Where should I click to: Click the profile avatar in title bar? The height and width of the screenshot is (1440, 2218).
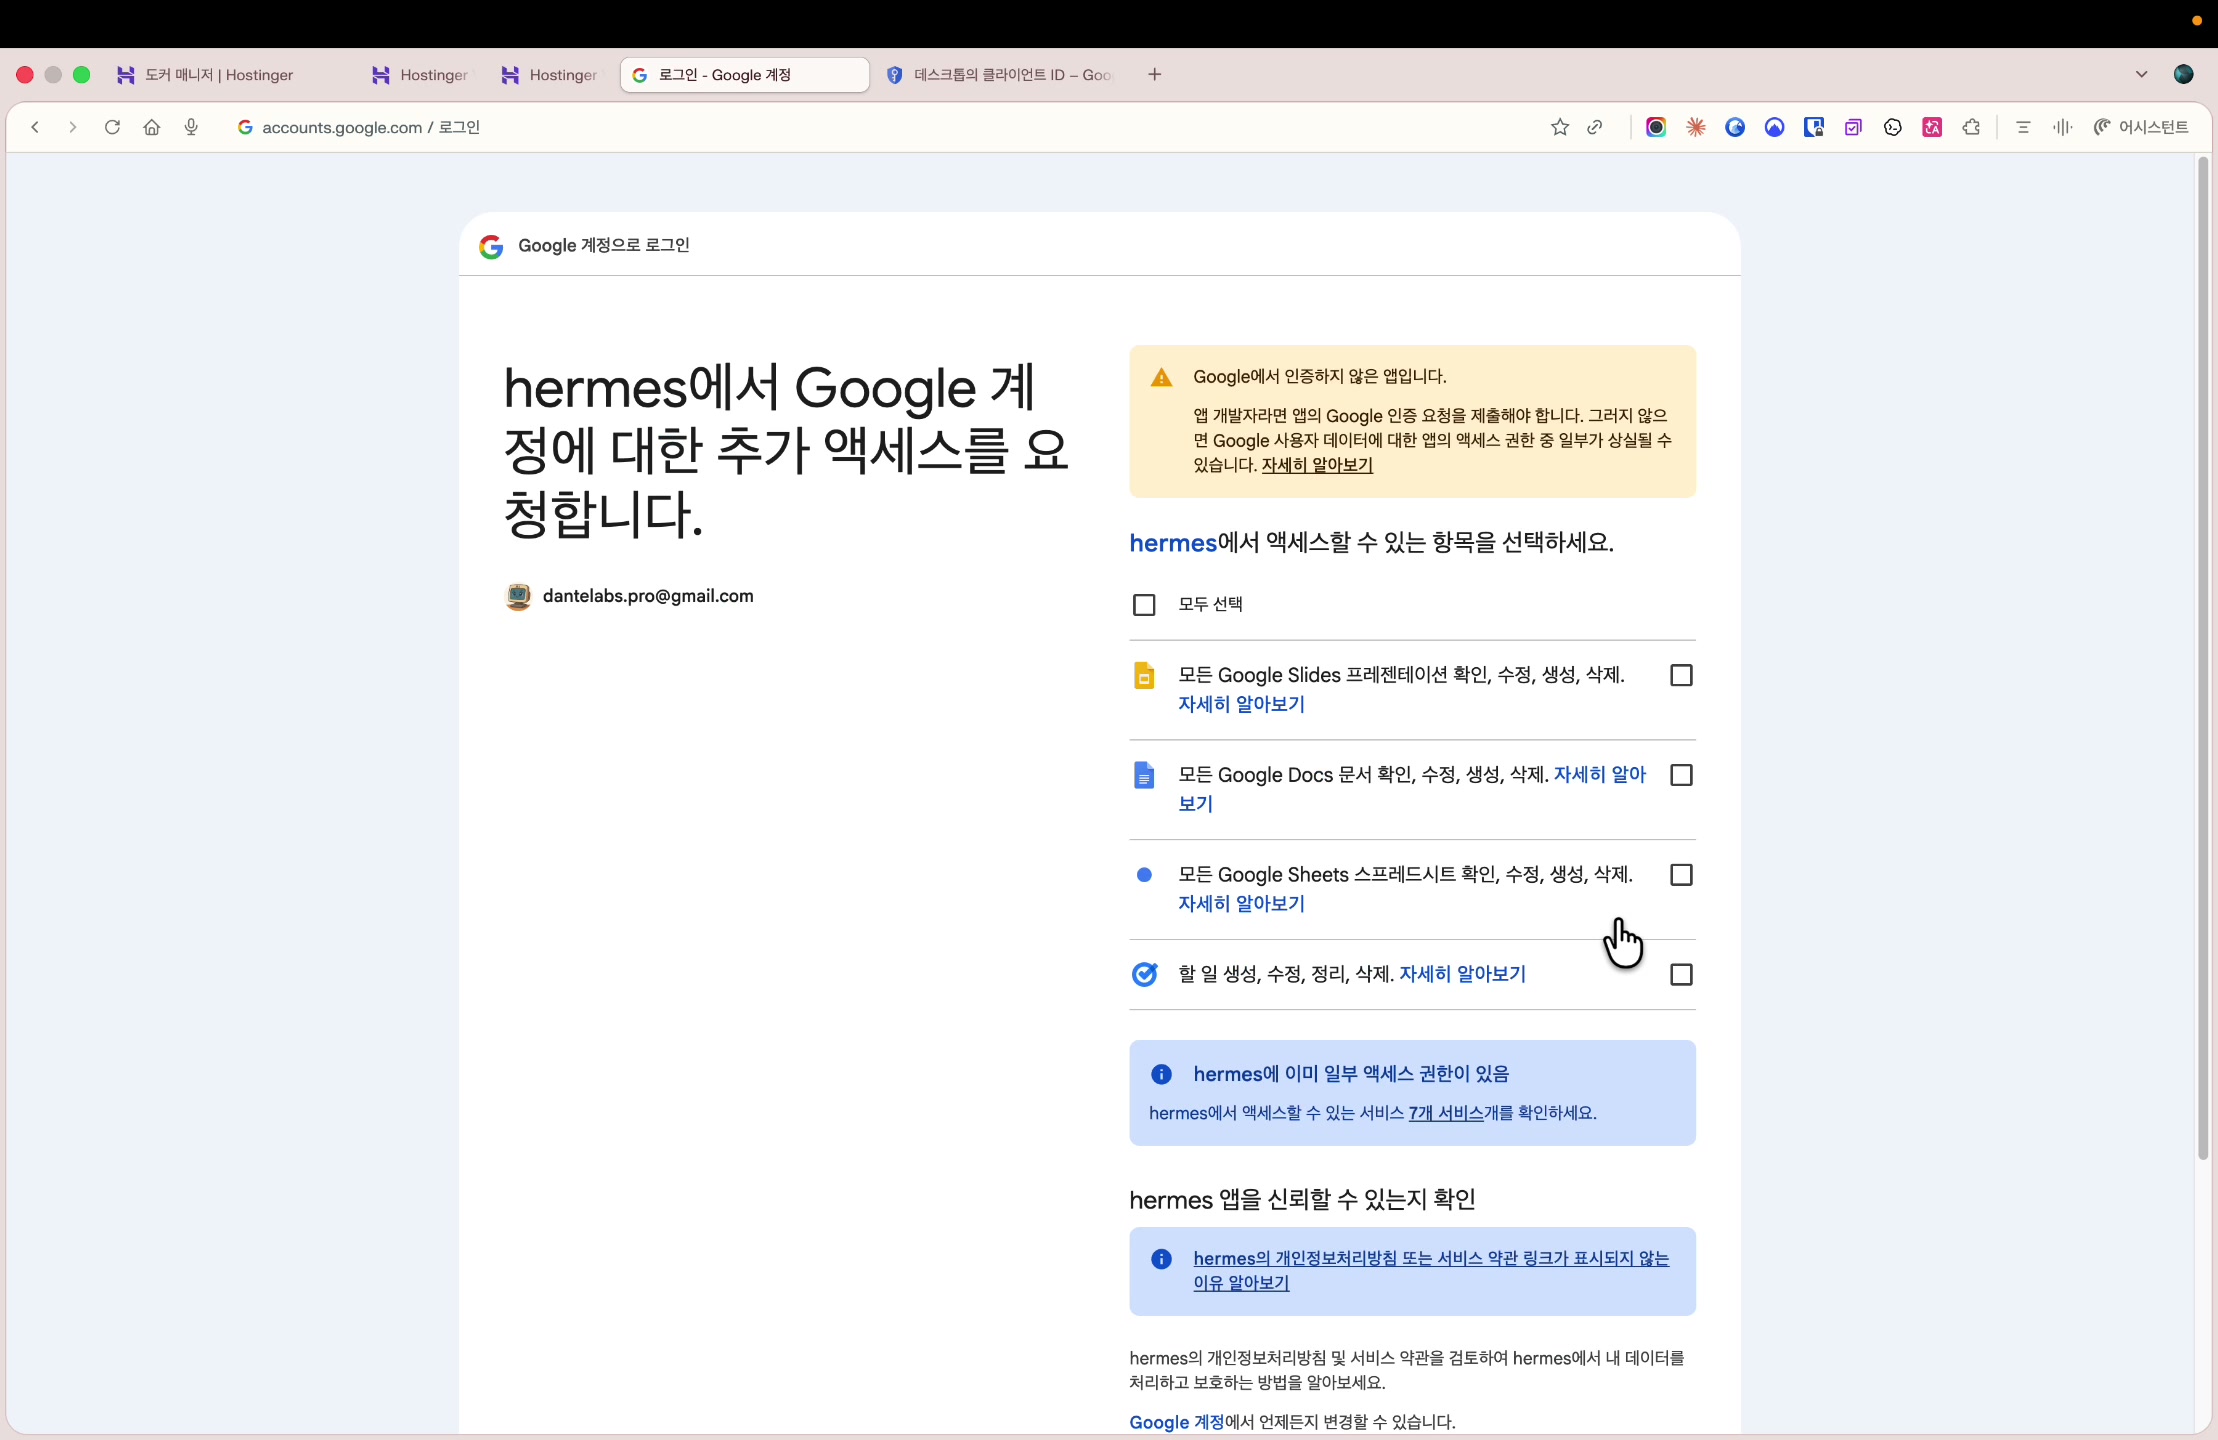(2184, 74)
